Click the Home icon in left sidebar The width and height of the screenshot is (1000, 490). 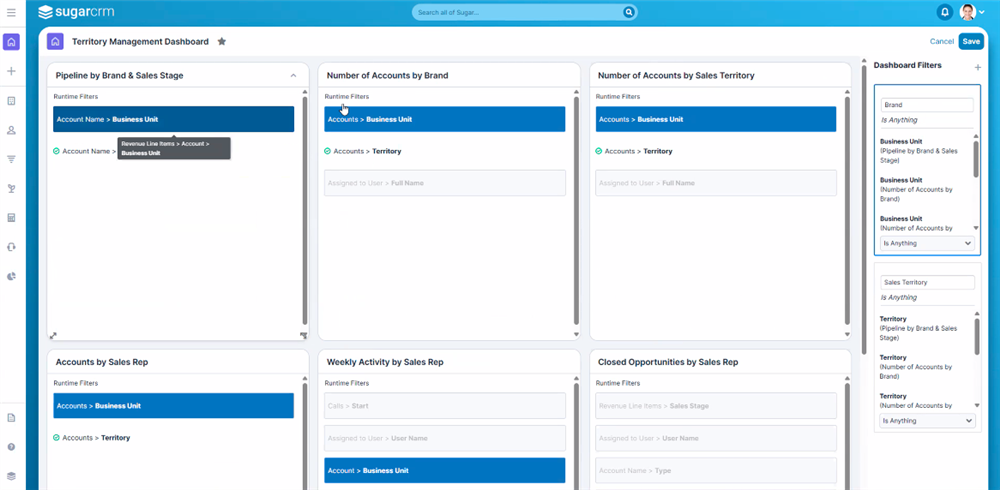[x=11, y=42]
